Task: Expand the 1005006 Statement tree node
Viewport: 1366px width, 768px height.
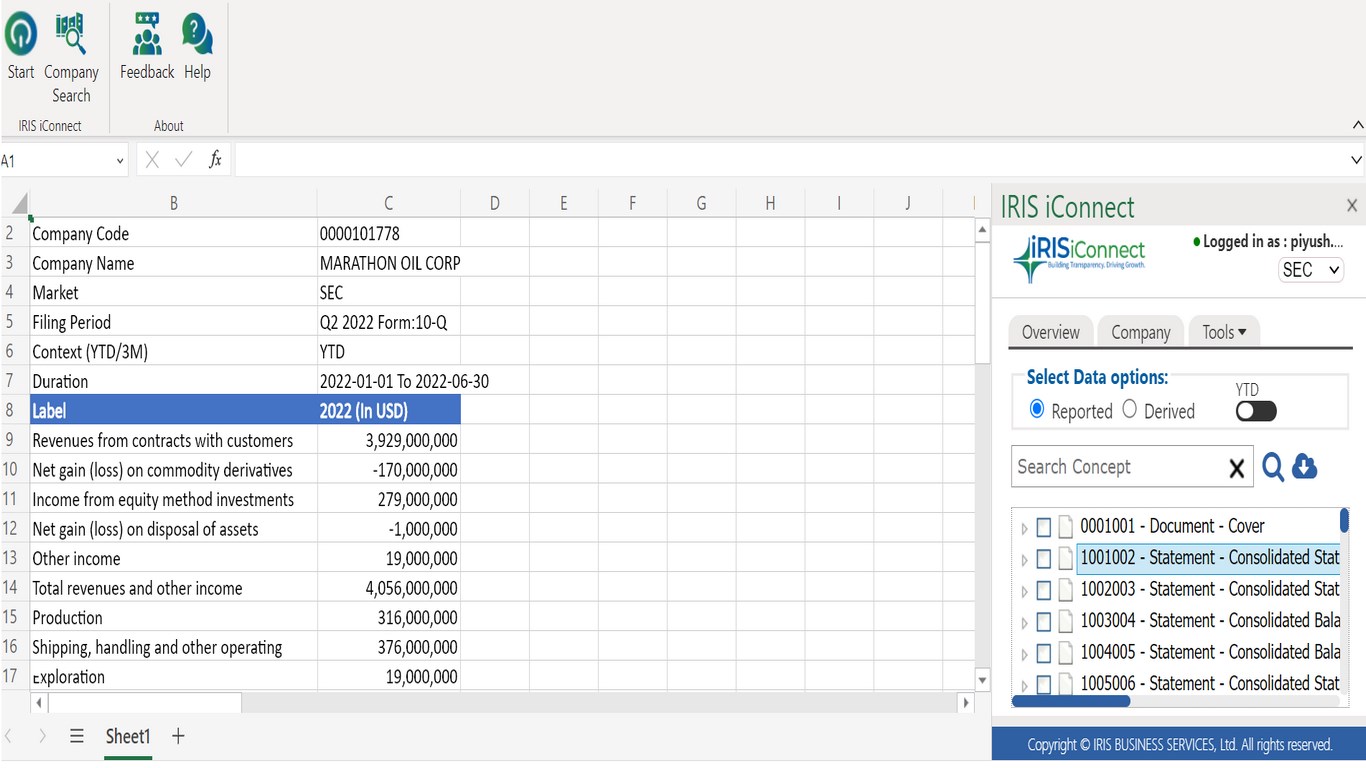Action: point(1024,686)
